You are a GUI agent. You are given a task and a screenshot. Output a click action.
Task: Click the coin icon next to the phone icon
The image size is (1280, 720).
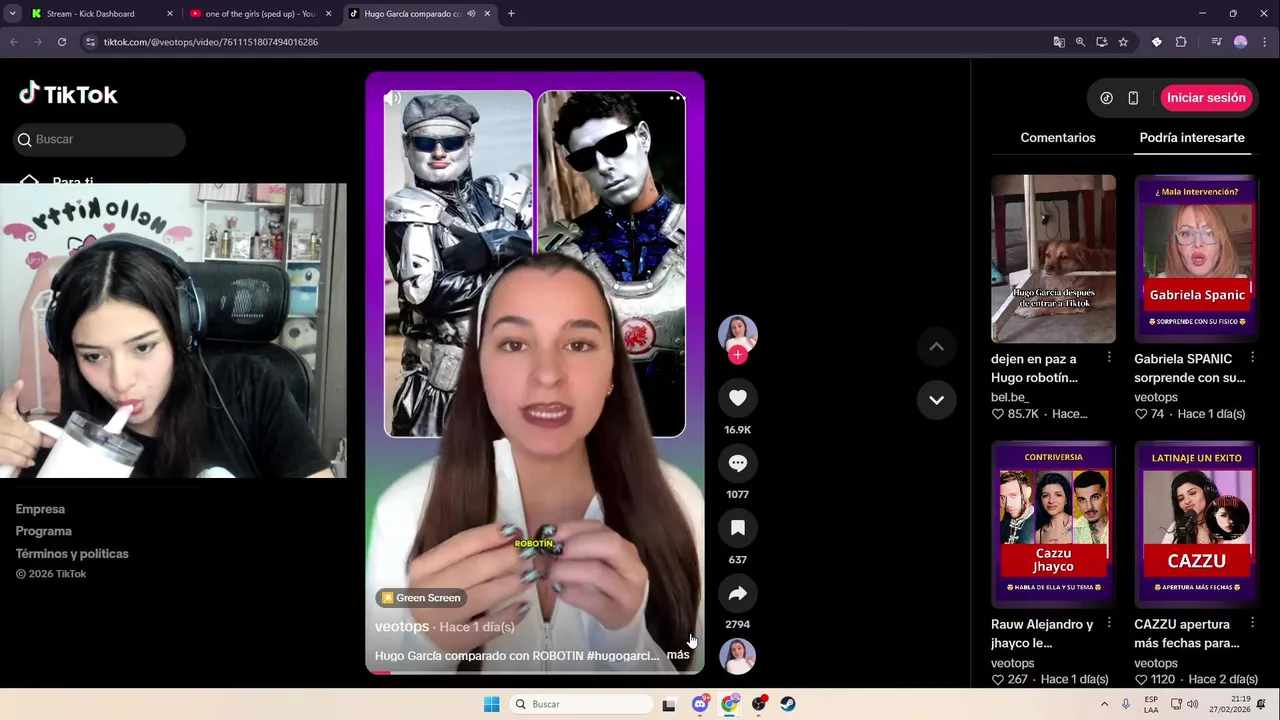click(x=1106, y=98)
